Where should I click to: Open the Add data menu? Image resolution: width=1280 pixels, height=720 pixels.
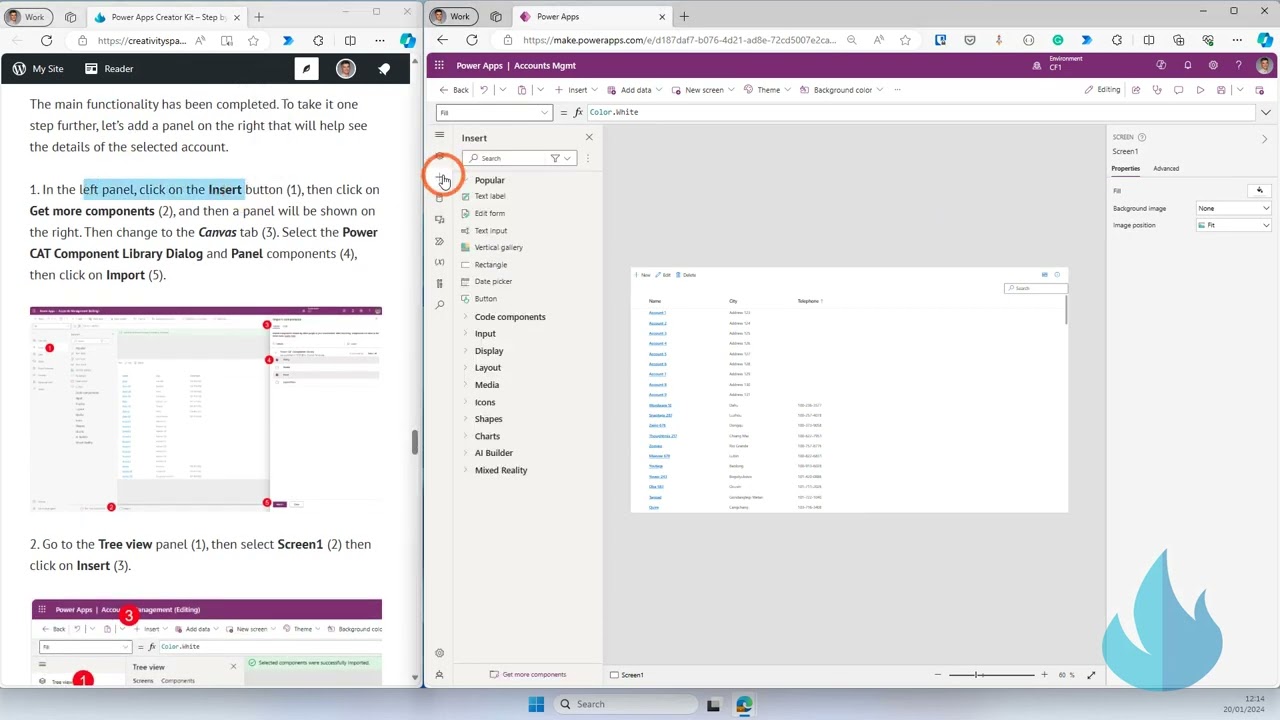(x=636, y=90)
